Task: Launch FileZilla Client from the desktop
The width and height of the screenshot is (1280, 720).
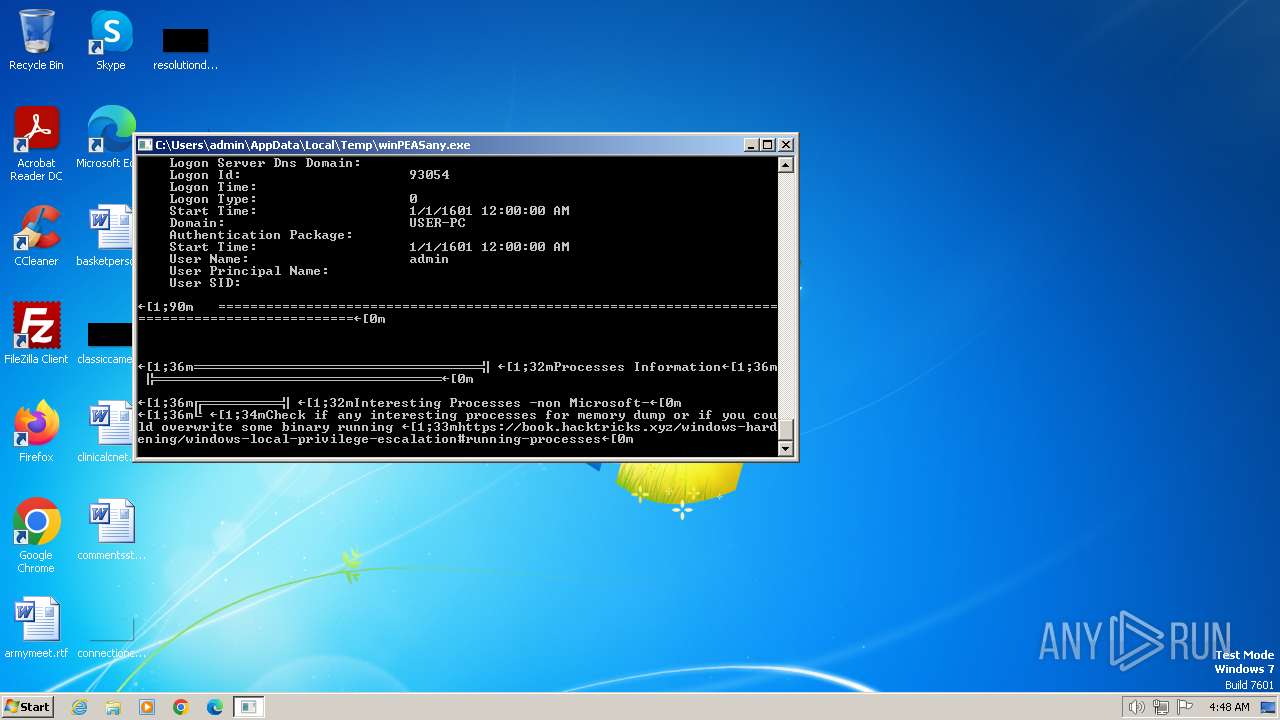Action: [36, 333]
